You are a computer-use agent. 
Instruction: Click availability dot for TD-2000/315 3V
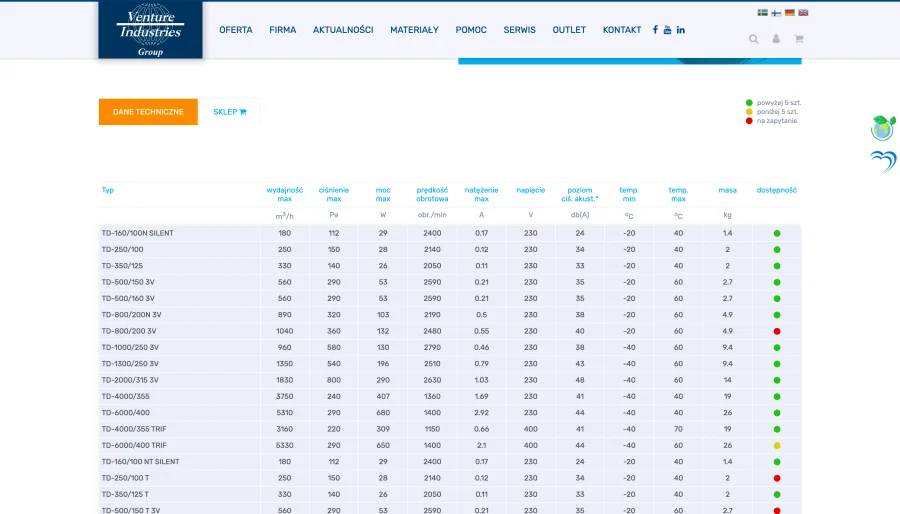tap(777, 380)
